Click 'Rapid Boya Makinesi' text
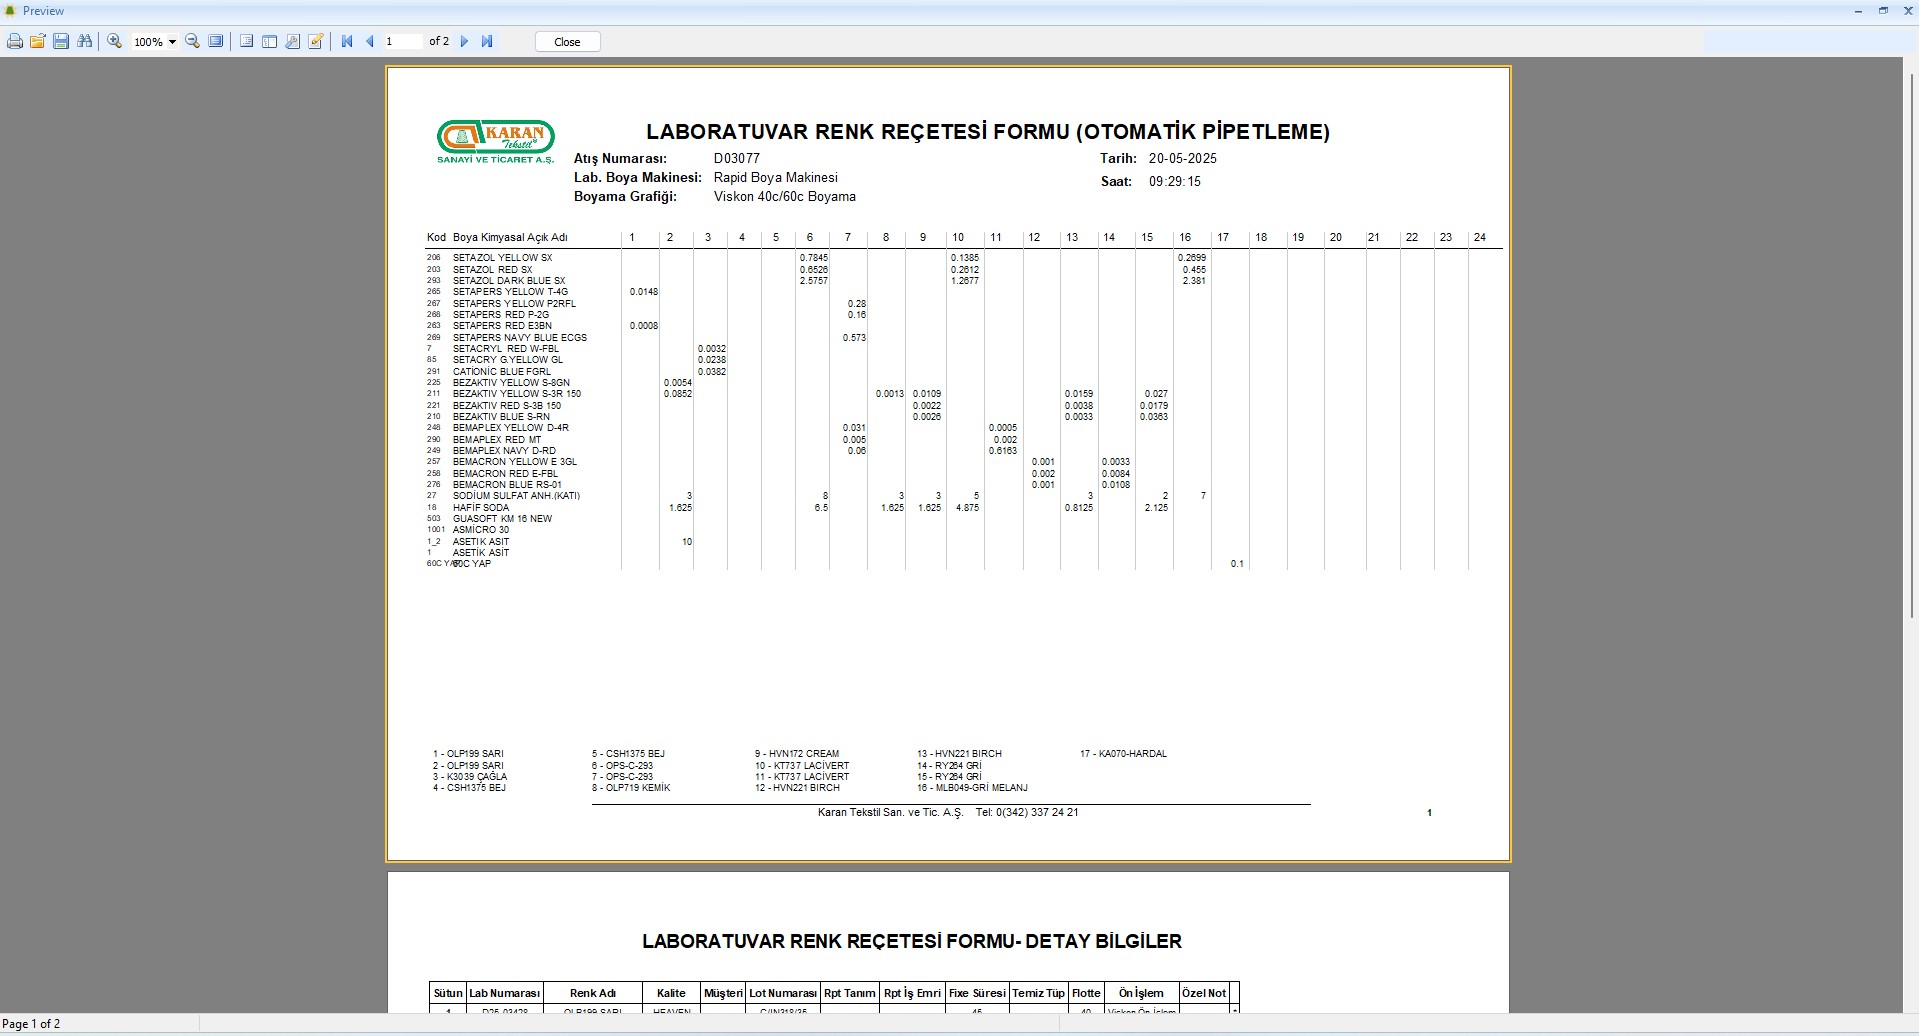Image resolution: width=1919 pixels, height=1036 pixels. coord(776,177)
